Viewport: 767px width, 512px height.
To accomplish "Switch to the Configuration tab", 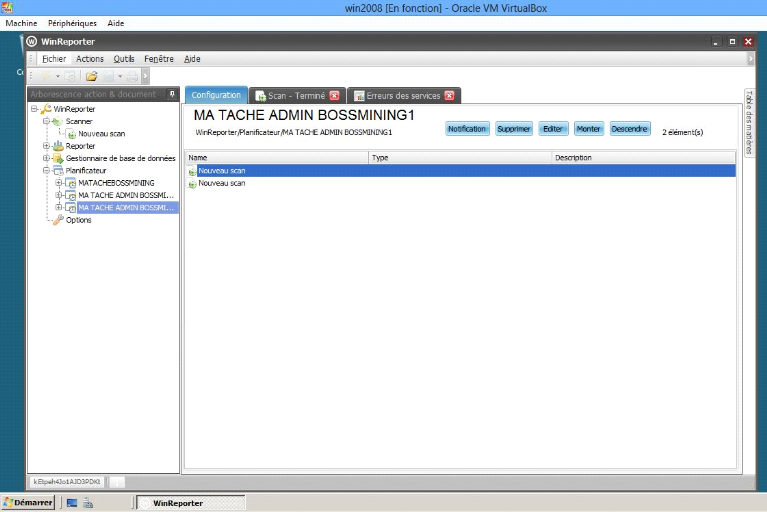I will point(216,95).
